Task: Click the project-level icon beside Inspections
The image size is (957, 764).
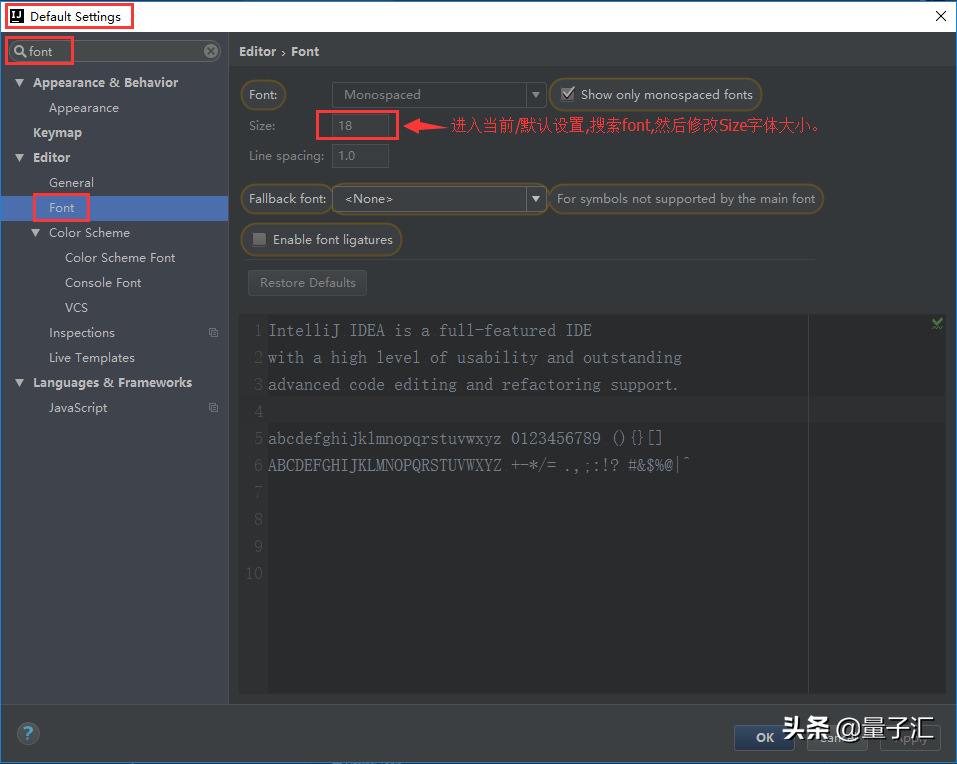Action: tap(214, 333)
